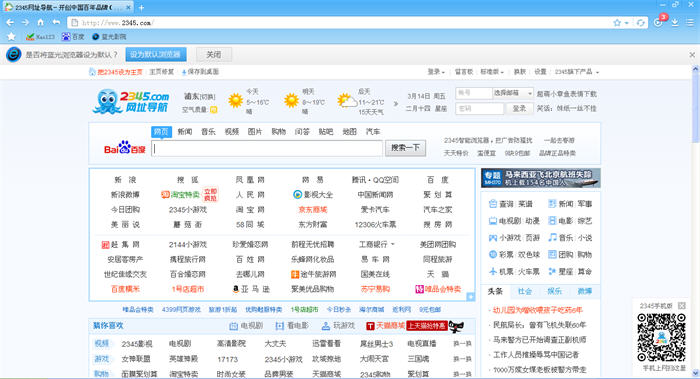The image size is (700, 379).
Task: Open the browser main menu icon
Action: click(690, 22)
